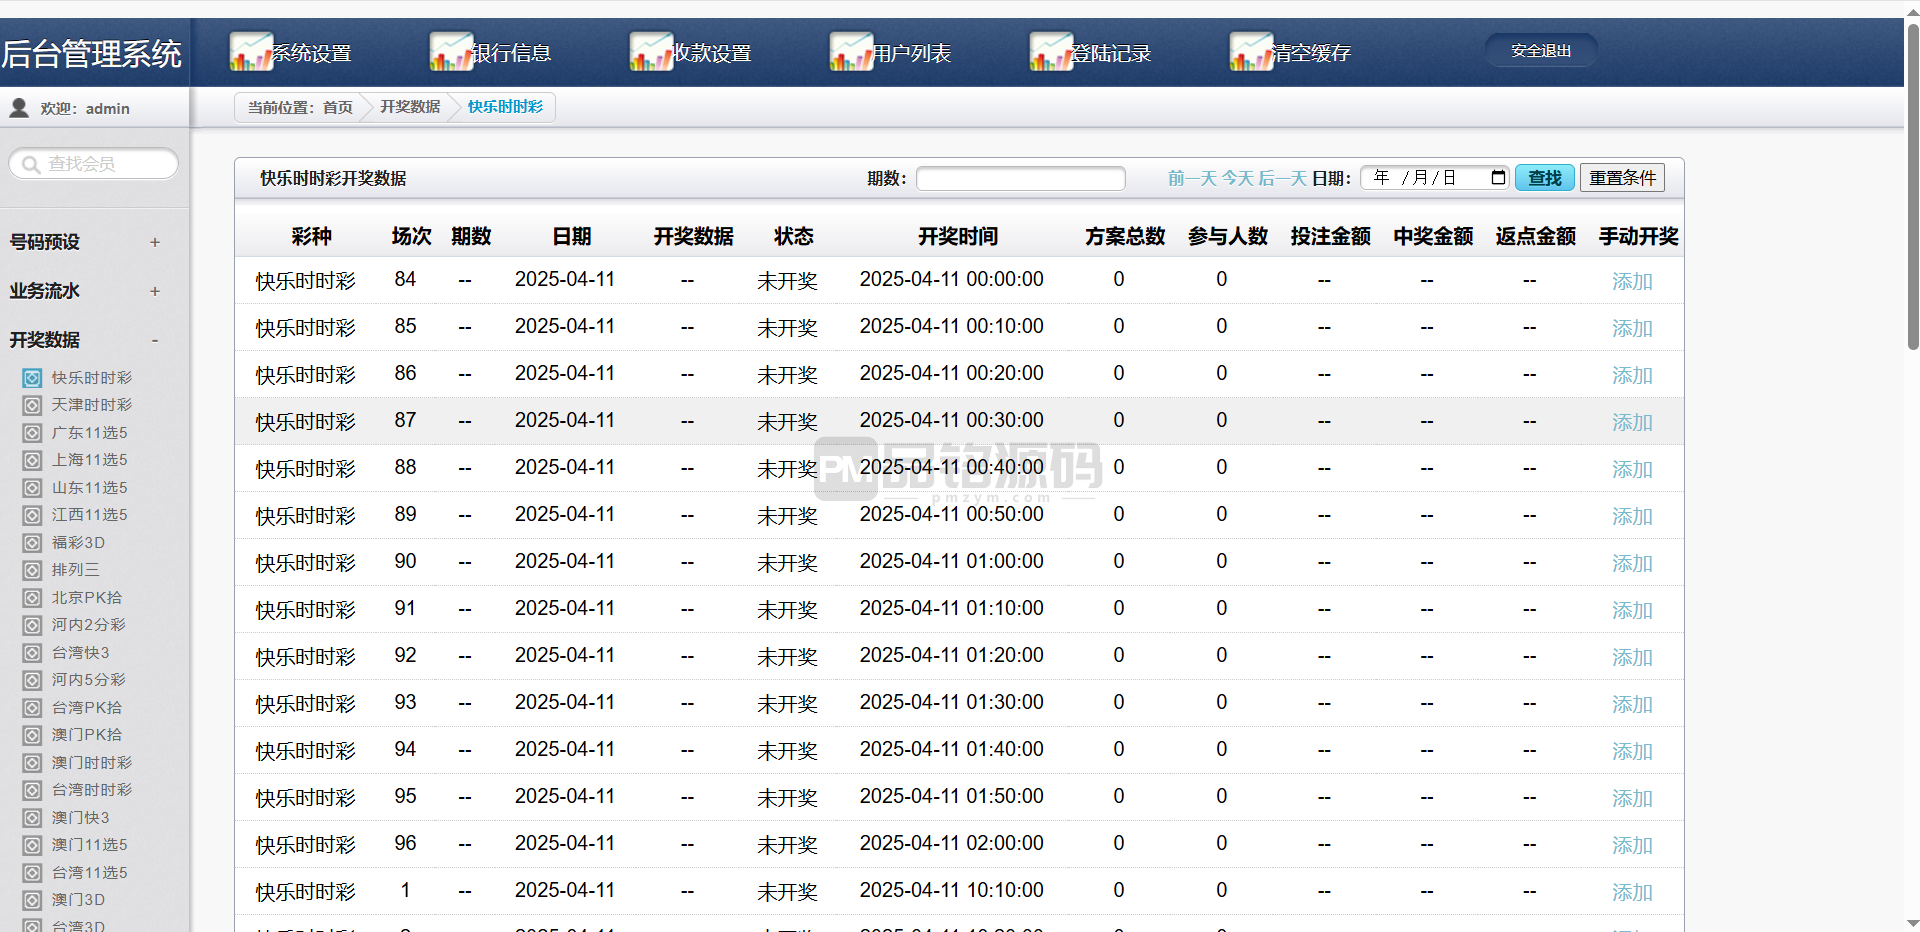Click 添加 for 场次 90 row
Viewport: 1920px width, 932px height.
click(x=1632, y=563)
